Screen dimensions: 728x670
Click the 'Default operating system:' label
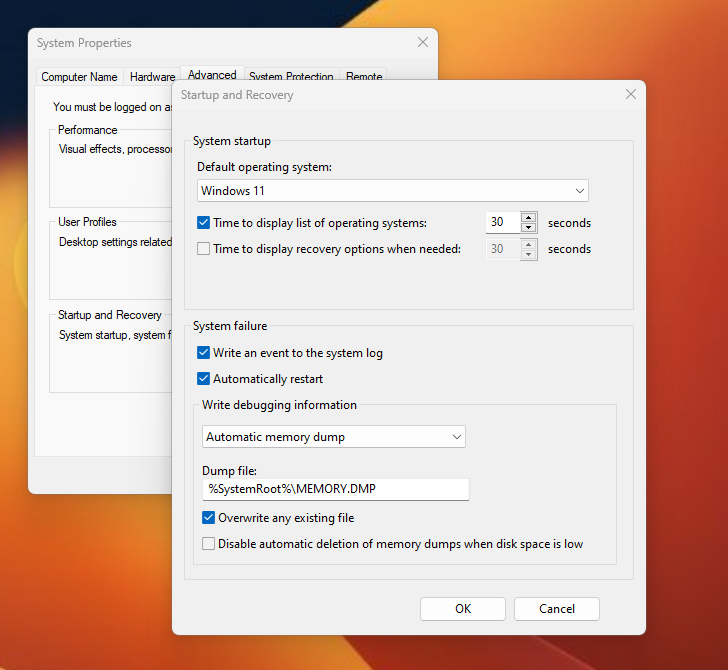[x=264, y=167]
